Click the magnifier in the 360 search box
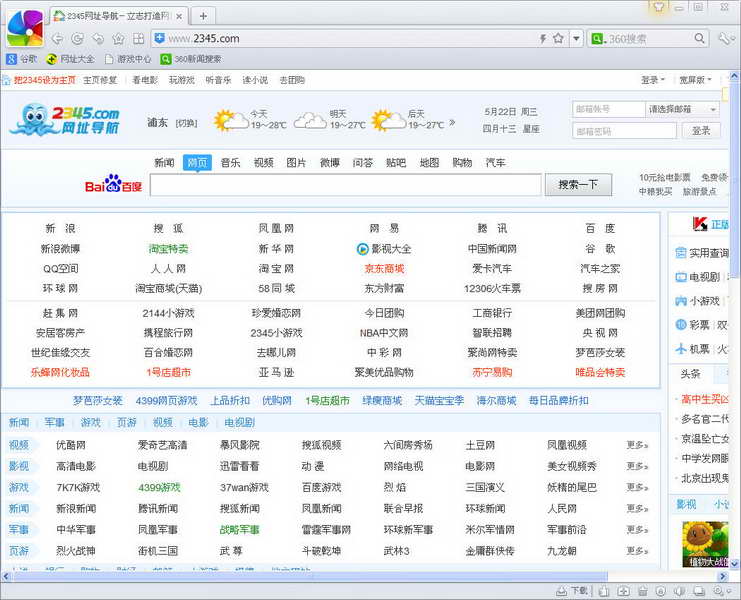 699,38
